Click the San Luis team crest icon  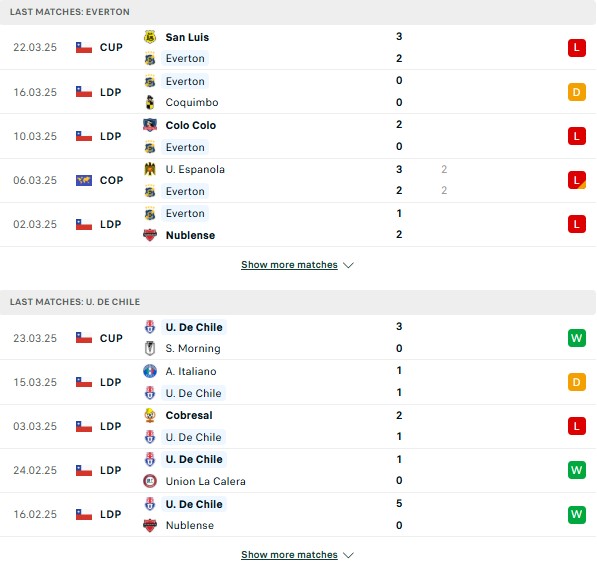[x=150, y=37]
